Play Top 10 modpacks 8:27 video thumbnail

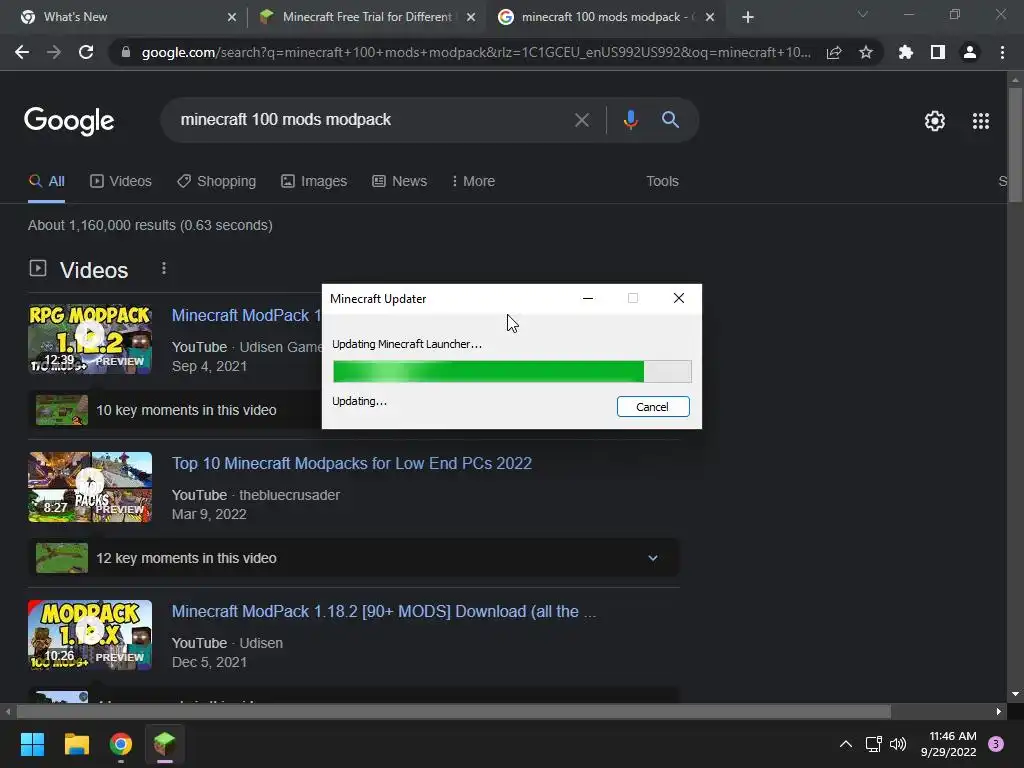pos(90,487)
